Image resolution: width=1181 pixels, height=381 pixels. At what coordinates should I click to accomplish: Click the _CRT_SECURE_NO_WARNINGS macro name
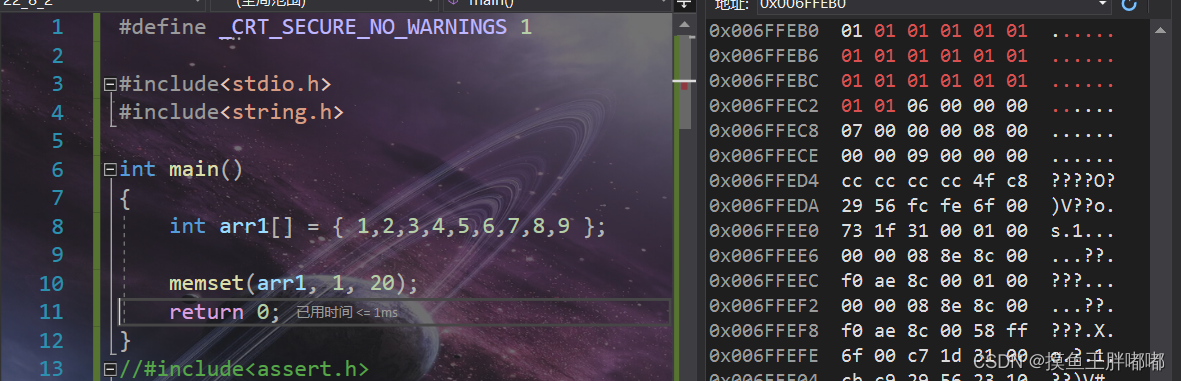[x=363, y=28]
